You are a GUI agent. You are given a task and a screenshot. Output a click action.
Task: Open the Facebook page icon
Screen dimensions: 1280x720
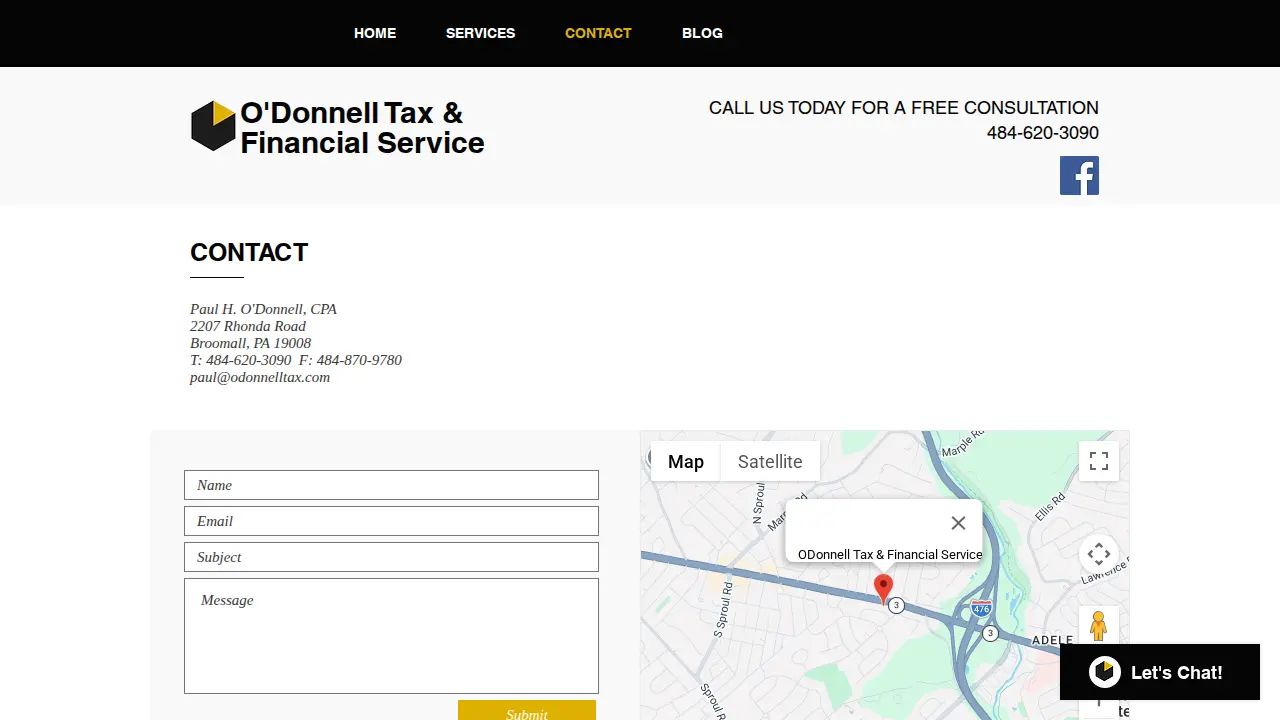tap(1079, 175)
